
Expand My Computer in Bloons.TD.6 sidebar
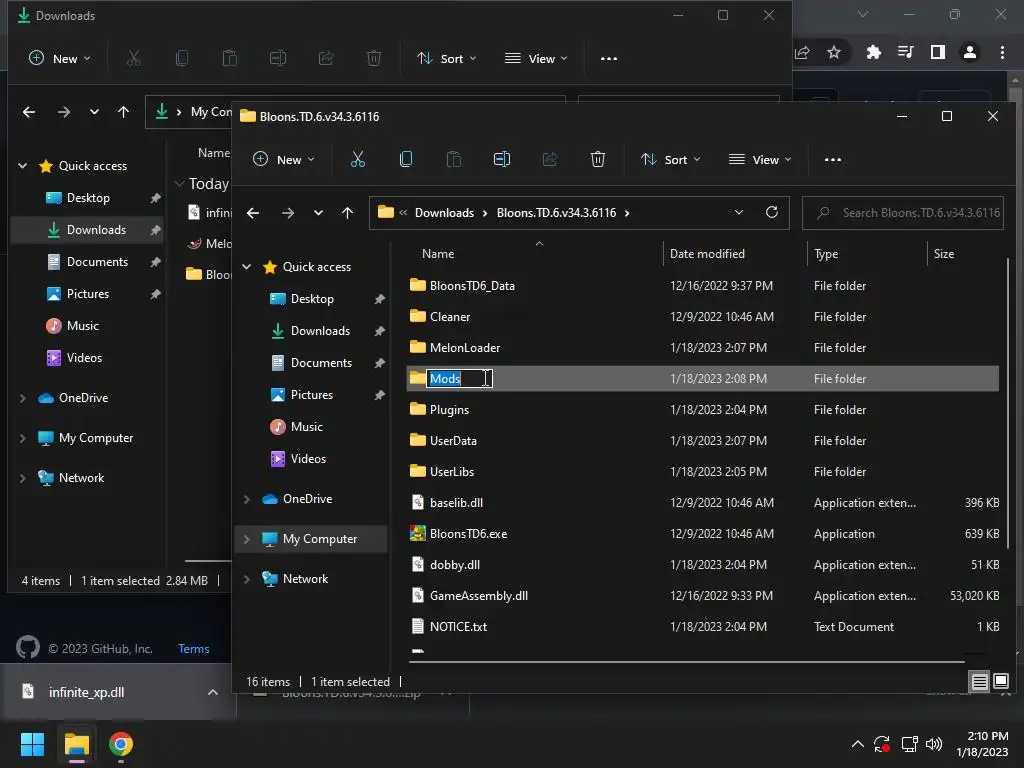[247, 539]
